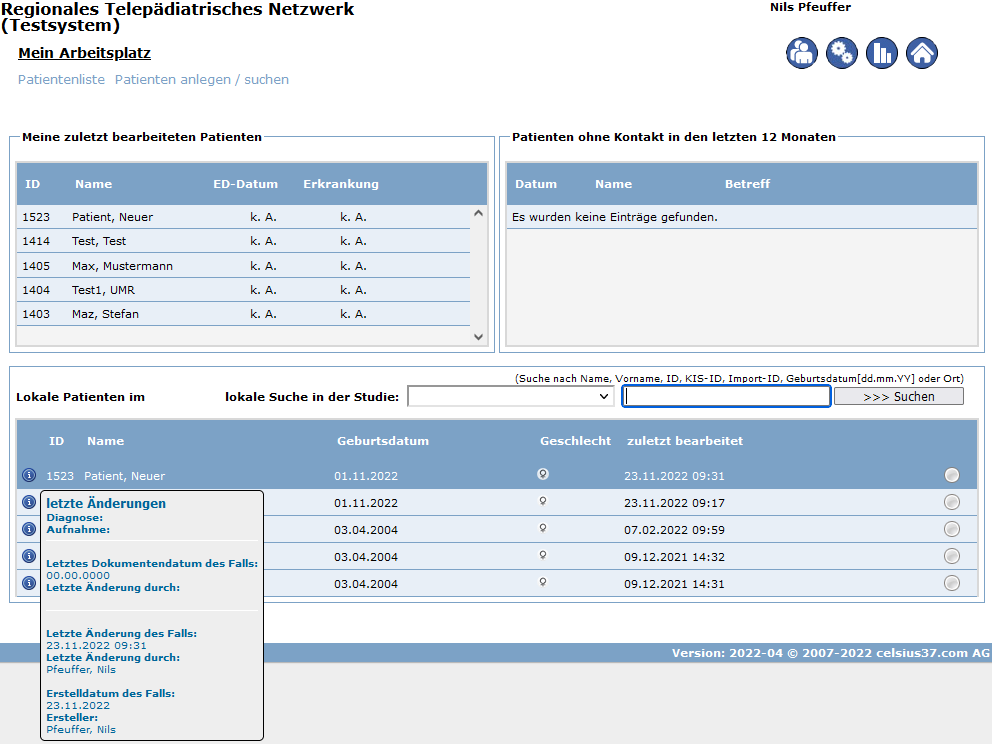
Task: Click gender symbol in row 09.12.2021 14:31
Action: point(543,583)
